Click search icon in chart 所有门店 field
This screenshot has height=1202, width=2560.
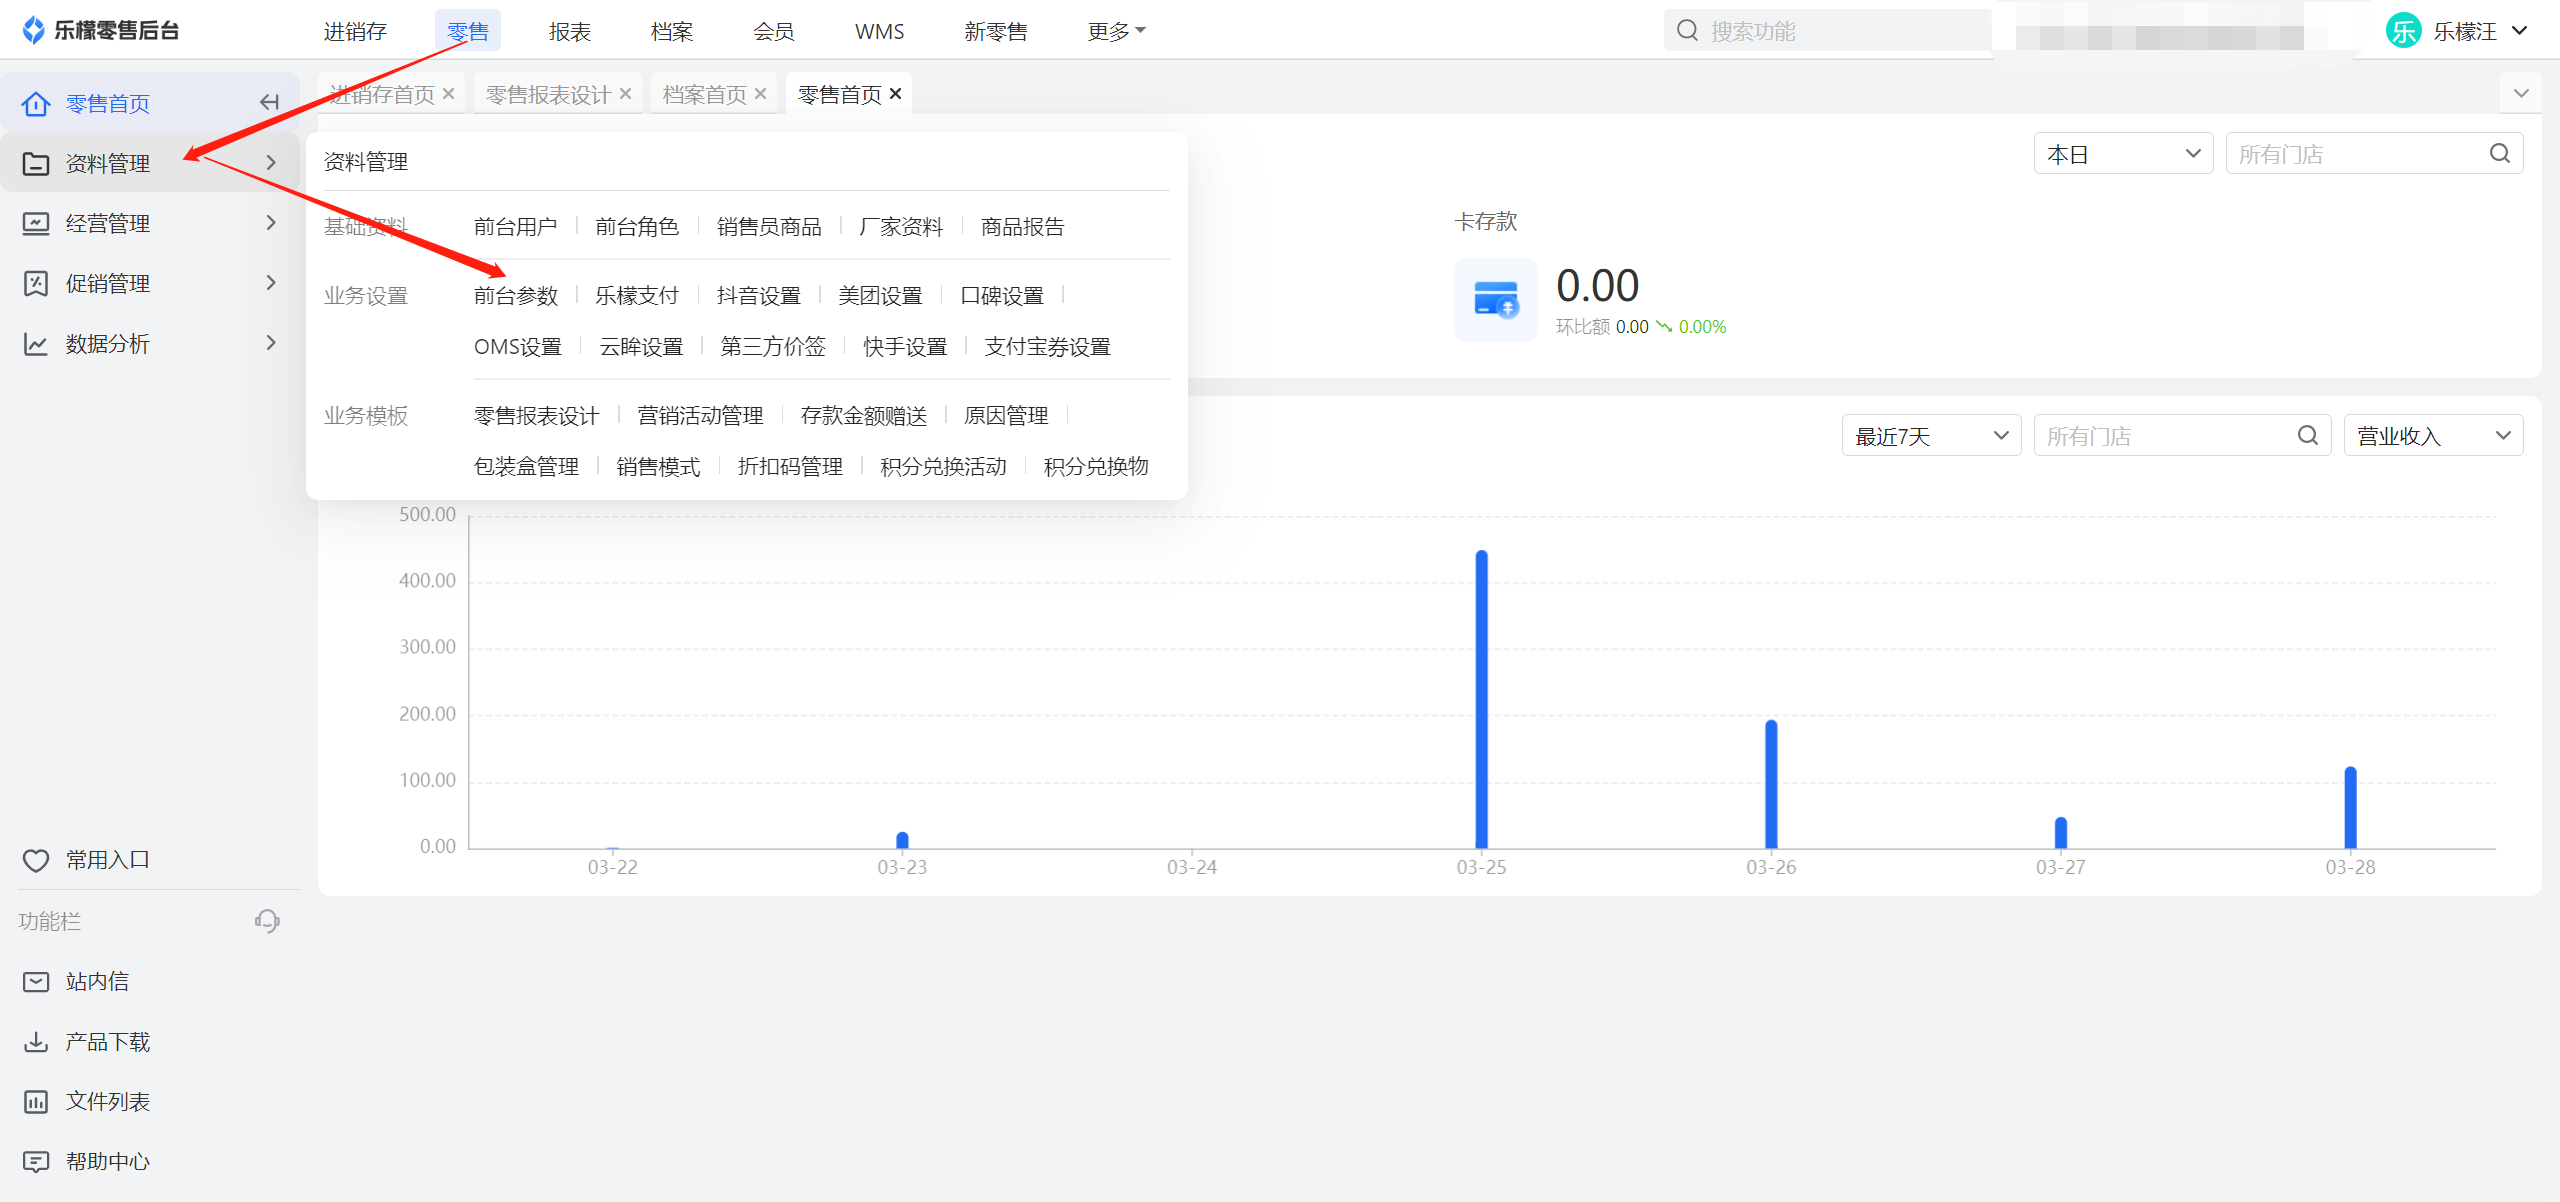click(x=2307, y=435)
